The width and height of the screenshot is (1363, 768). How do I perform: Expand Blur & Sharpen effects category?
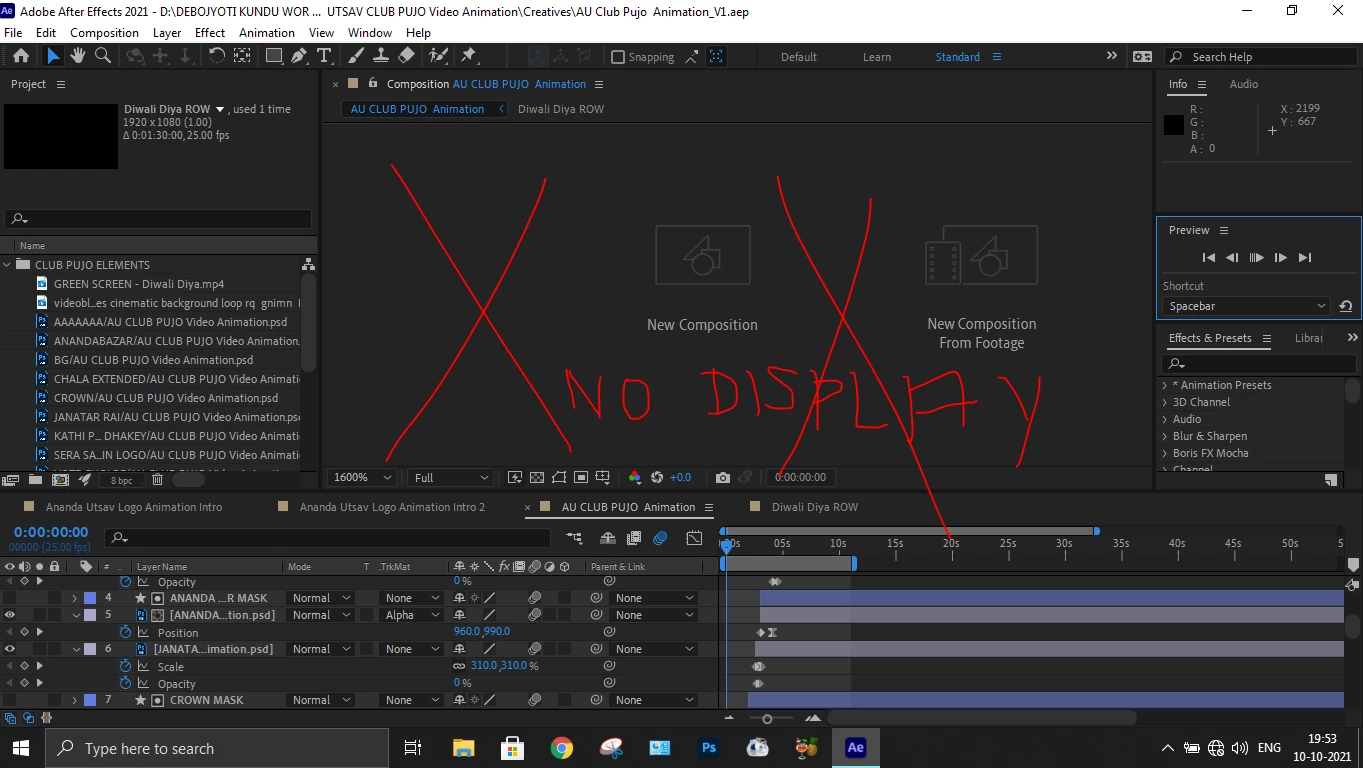(1165, 436)
